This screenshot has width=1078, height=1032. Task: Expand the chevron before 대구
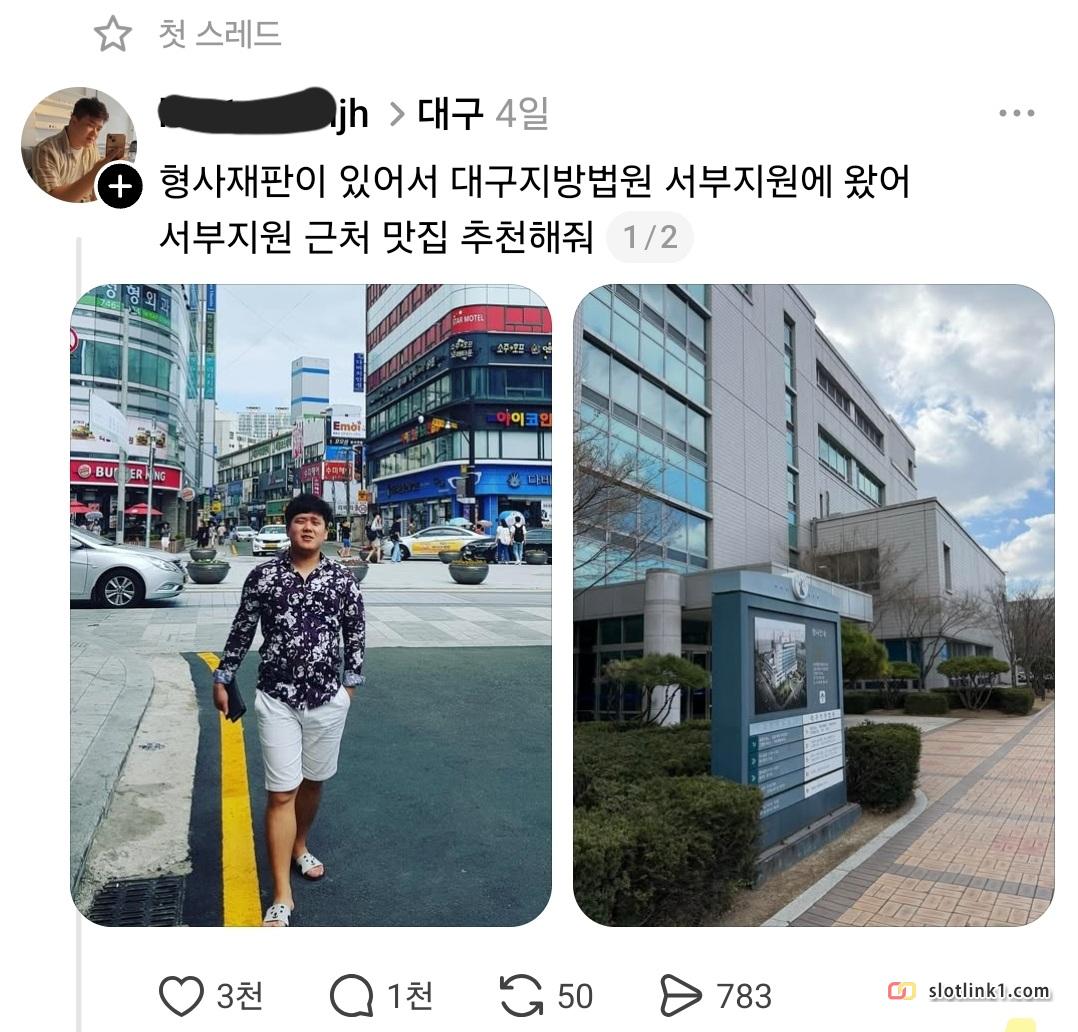click(397, 114)
